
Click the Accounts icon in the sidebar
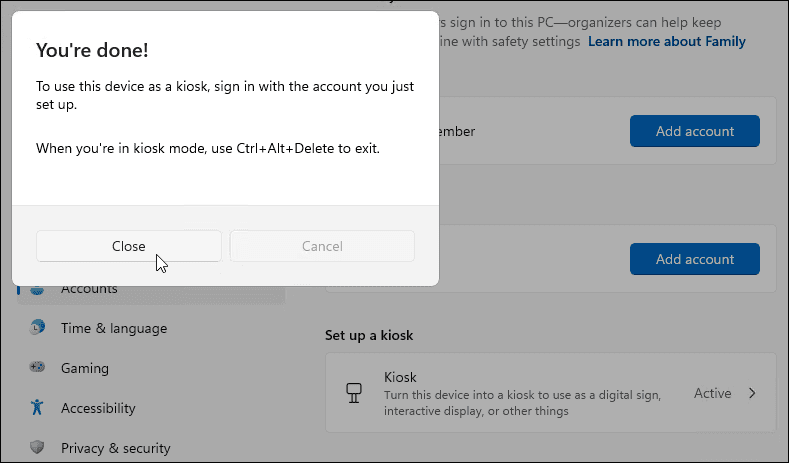pyautogui.click(x=37, y=290)
